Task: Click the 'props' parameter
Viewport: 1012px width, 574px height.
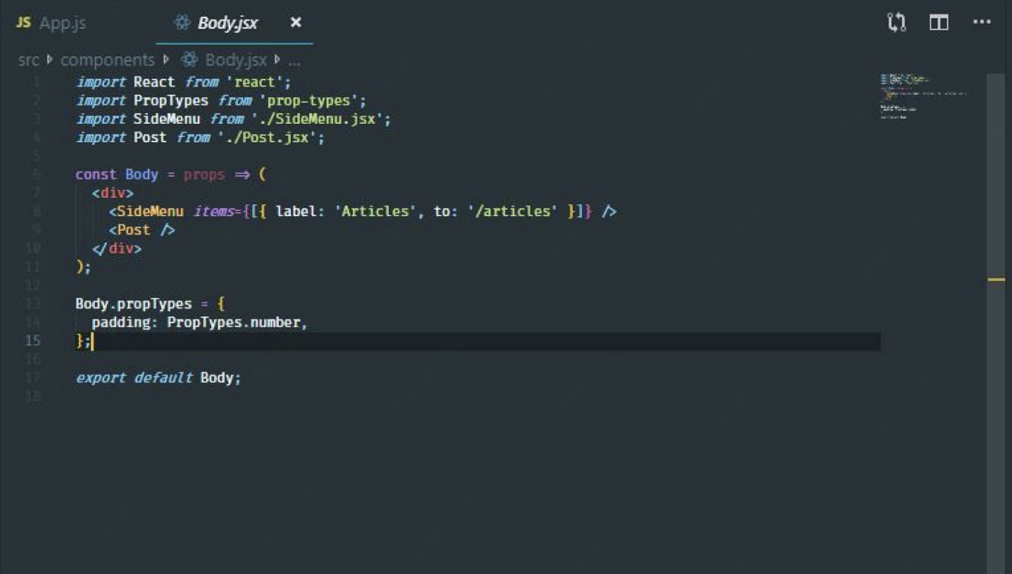Action: pos(204,175)
